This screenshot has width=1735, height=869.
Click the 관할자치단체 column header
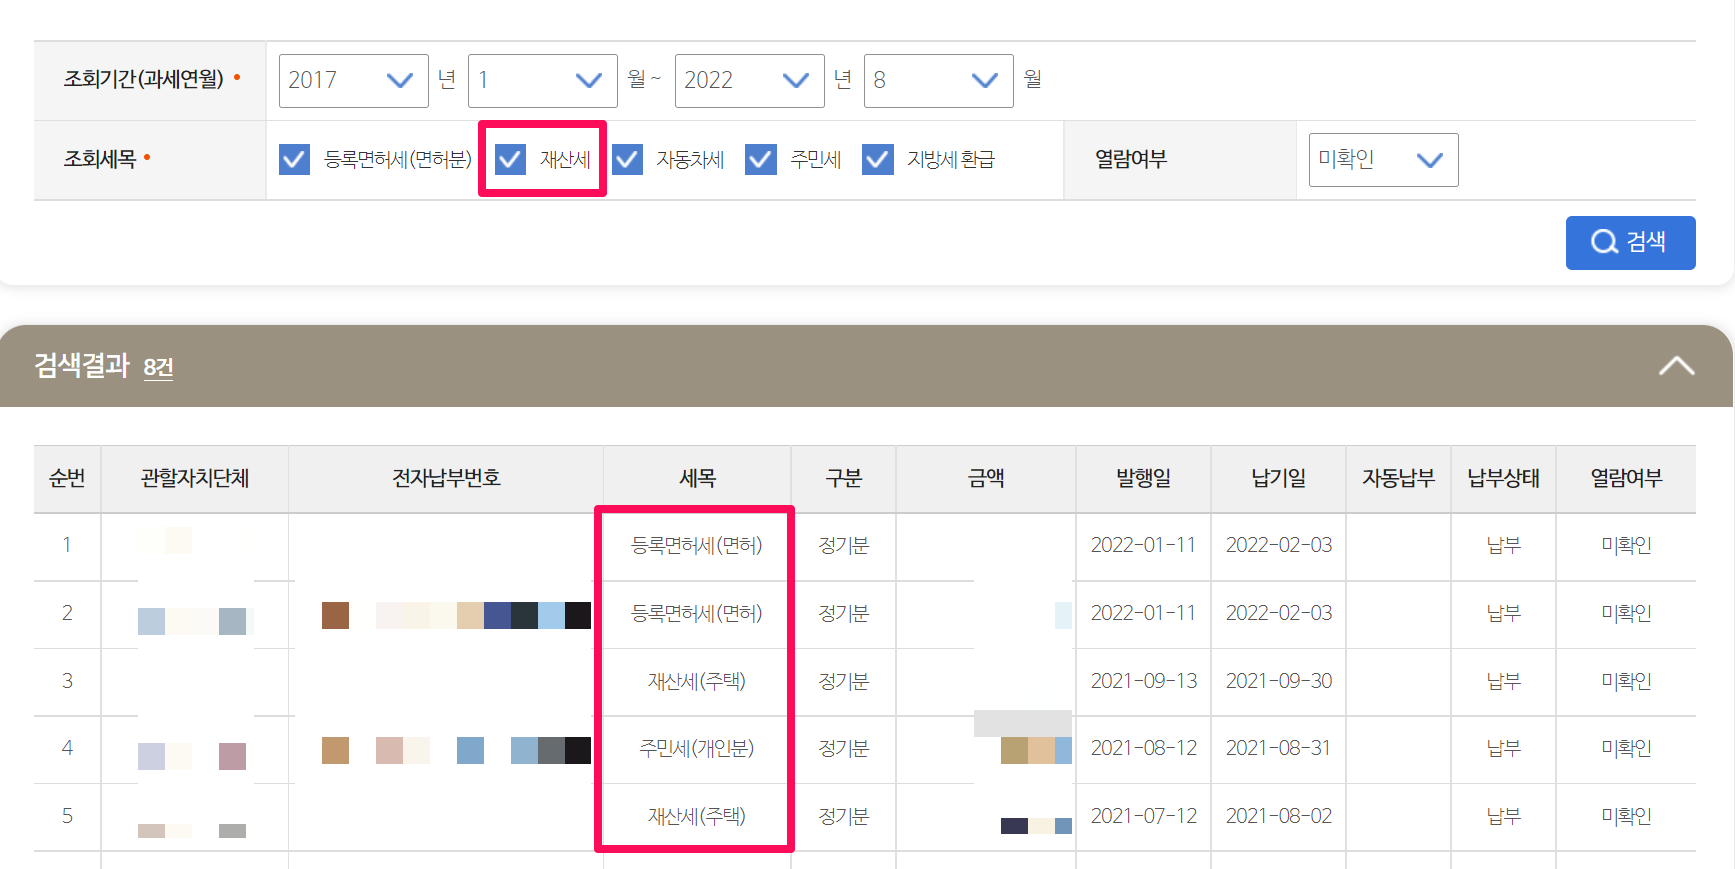click(x=195, y=479)
